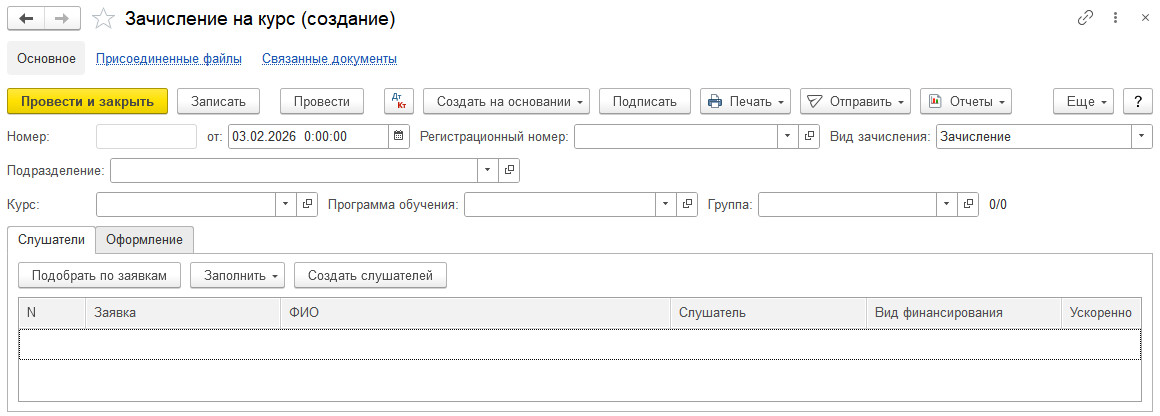
Task: Open the Присоединенные файлы section
Action: pyautogui.click(x=169, y=59)
